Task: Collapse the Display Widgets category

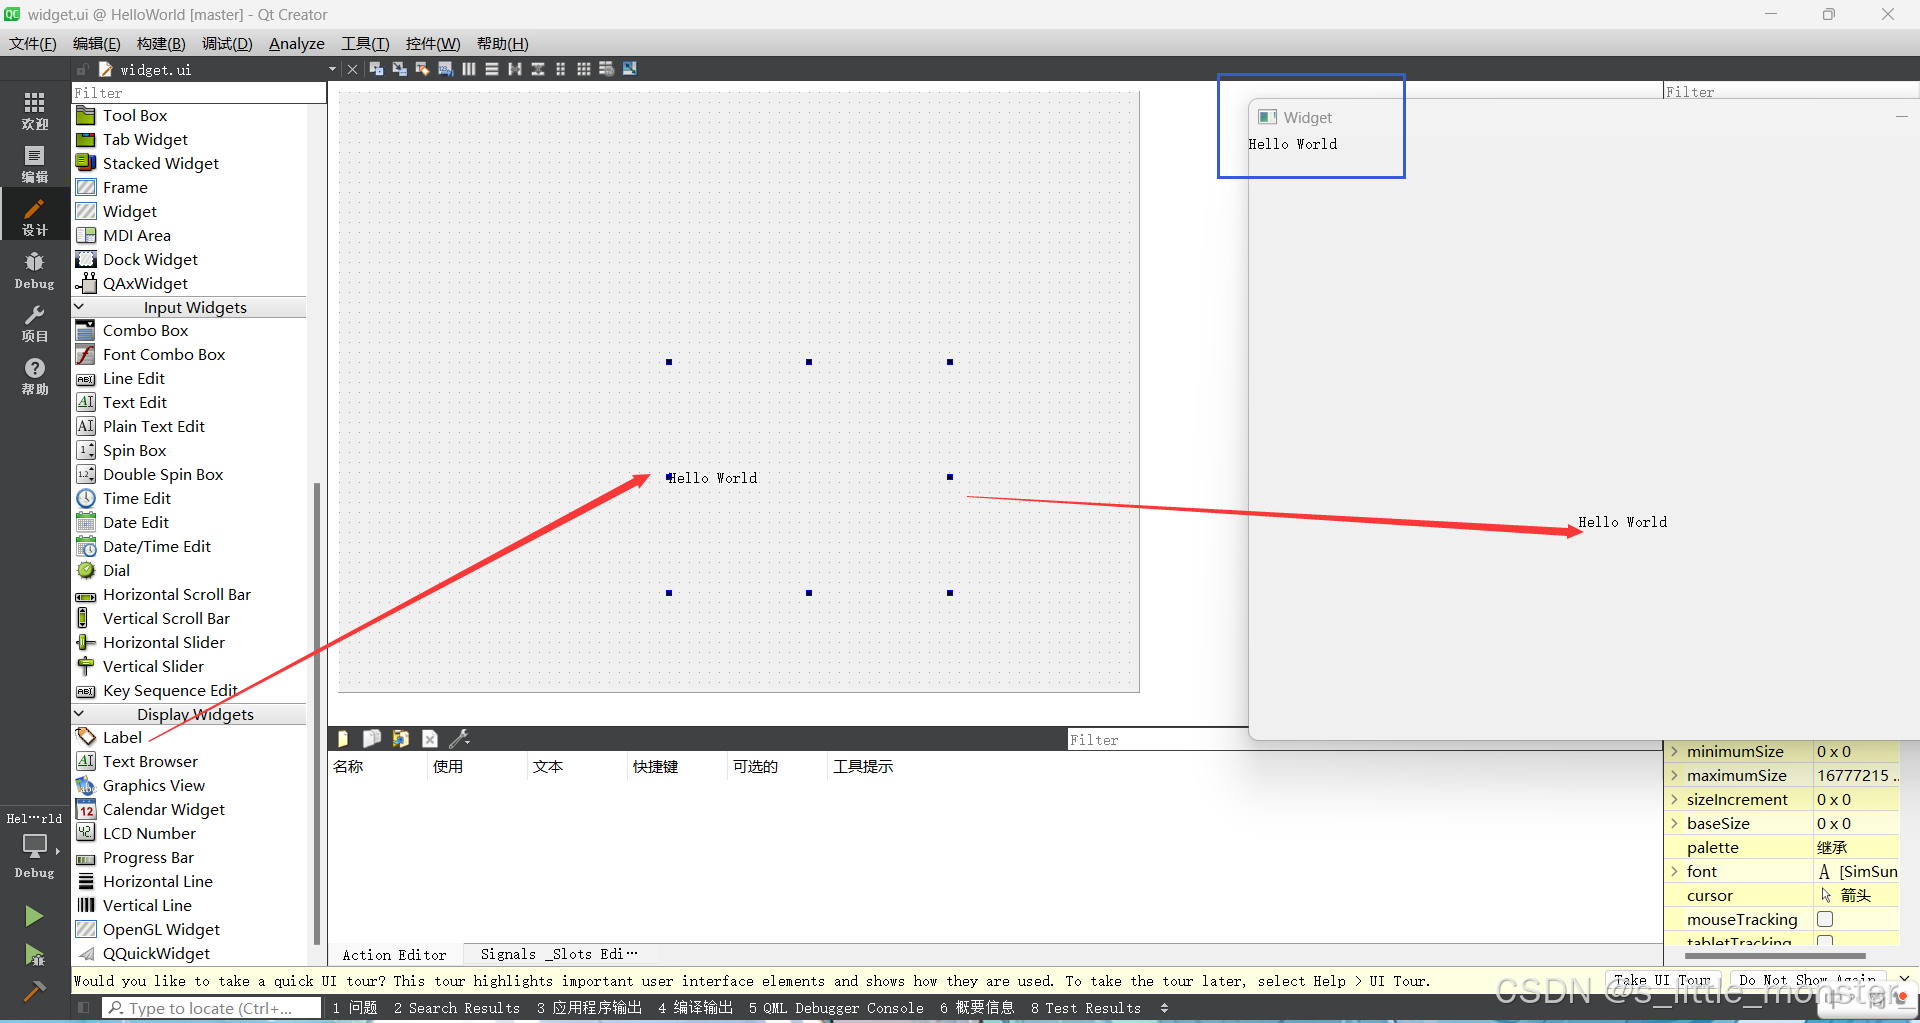Action: tap(79, 714)
